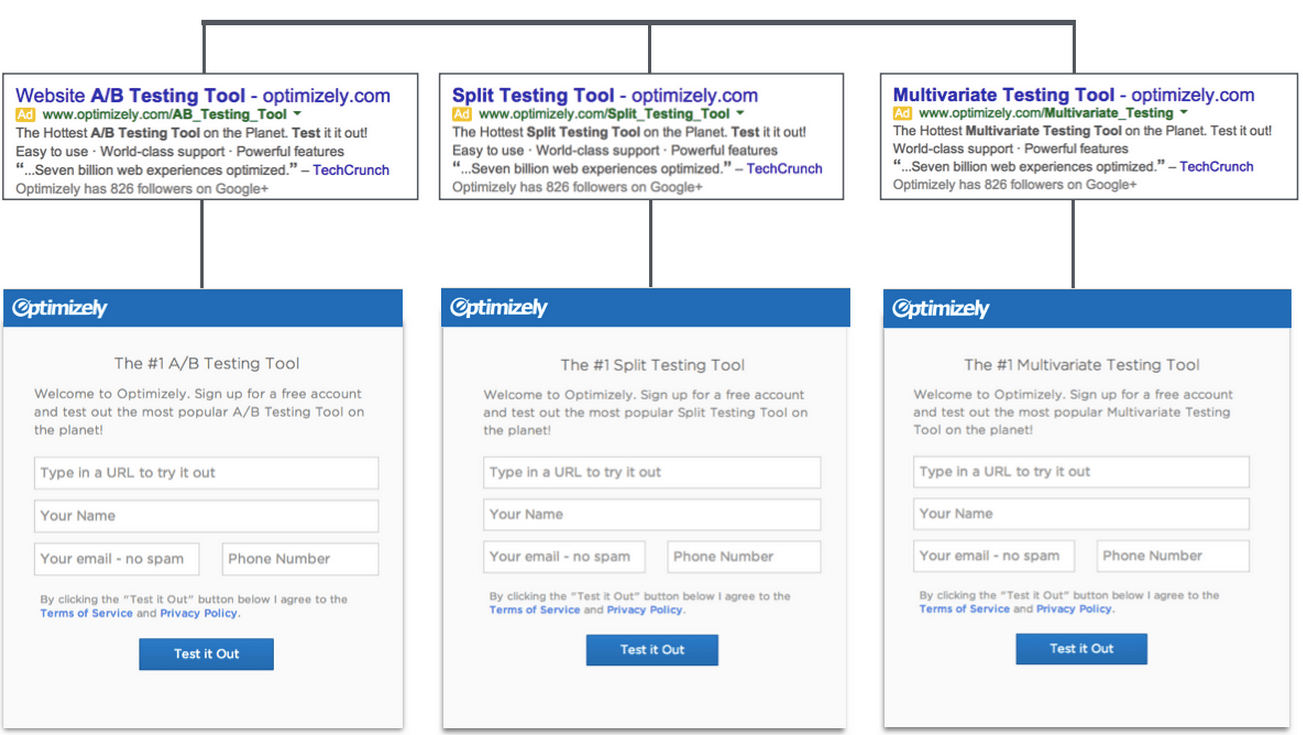Open the Website A/B Testing Tool ad headline
The width and height of the screenshot is (1303, 735).
203,96
